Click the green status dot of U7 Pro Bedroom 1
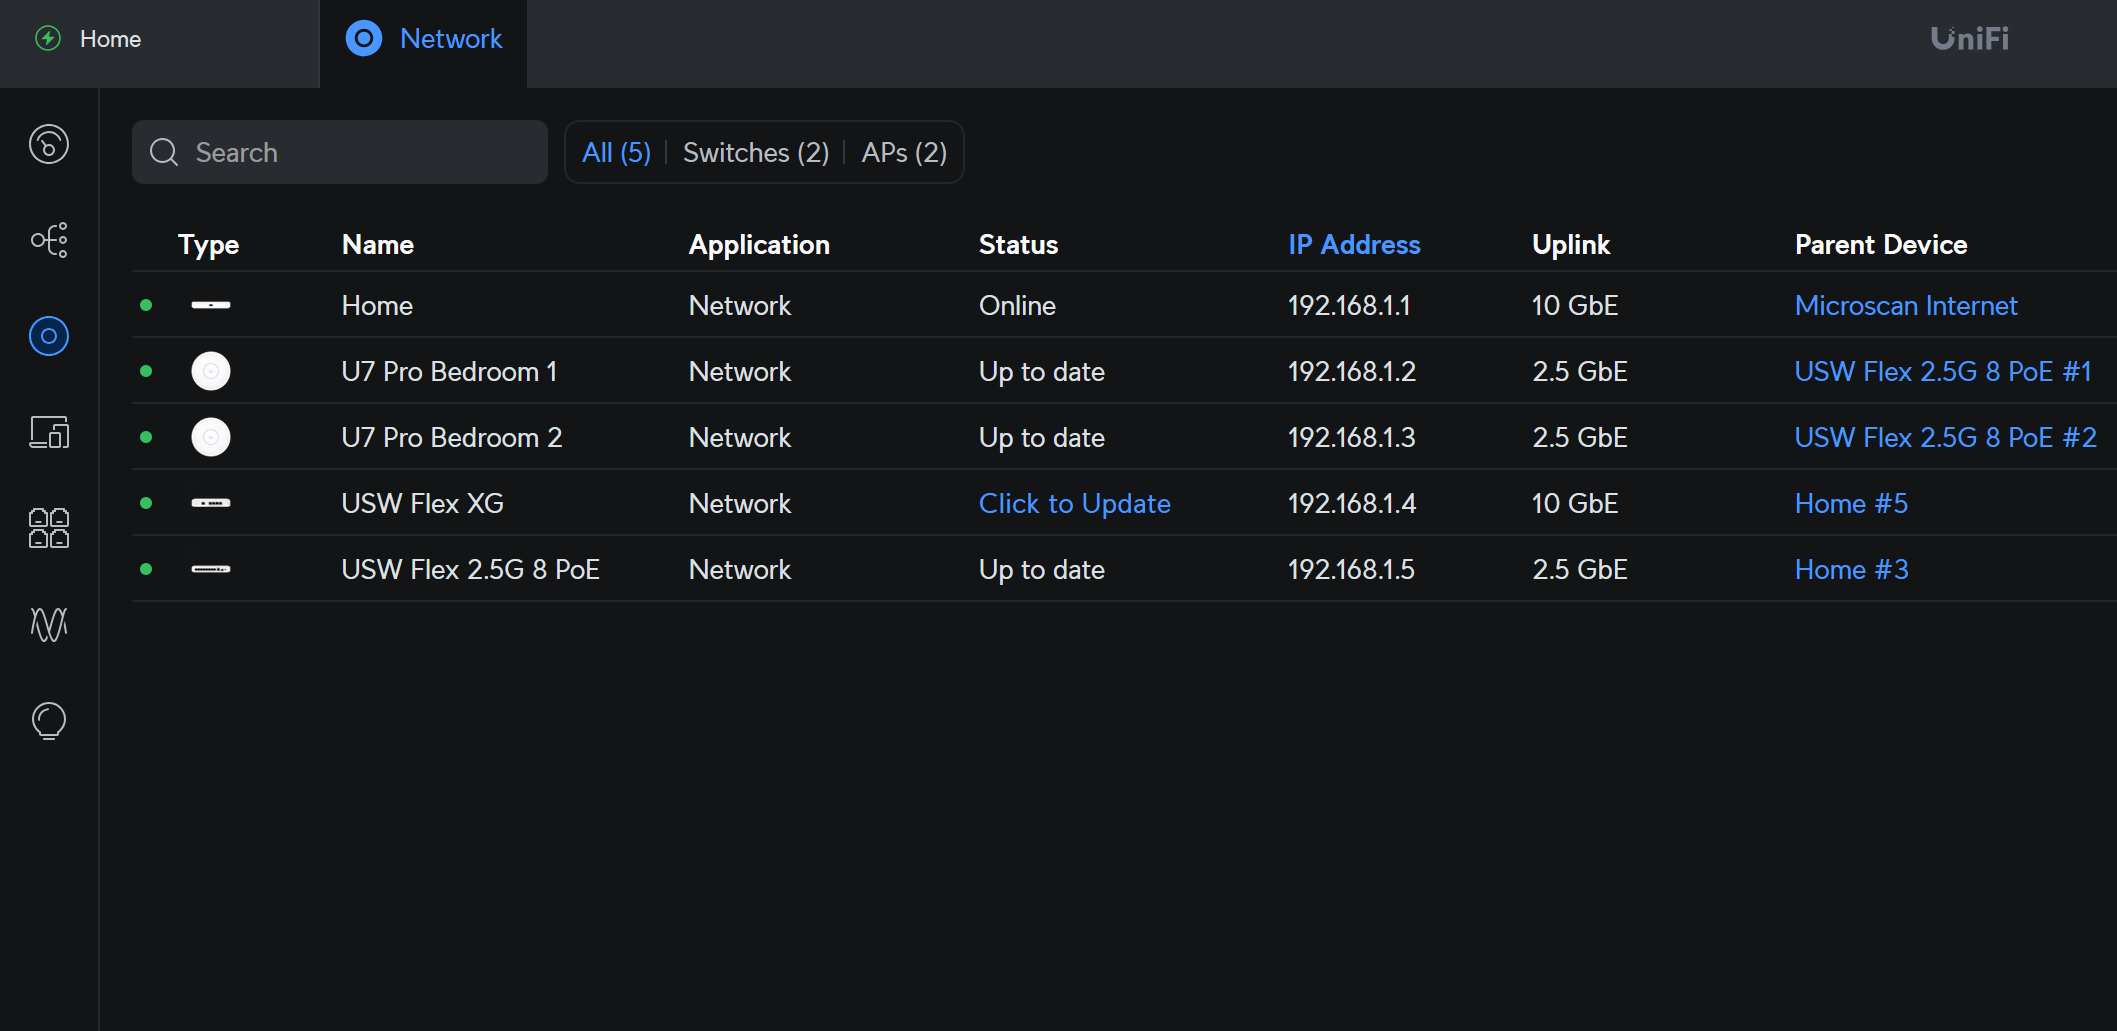The image size is (2117, 1031). click(146, 371)
